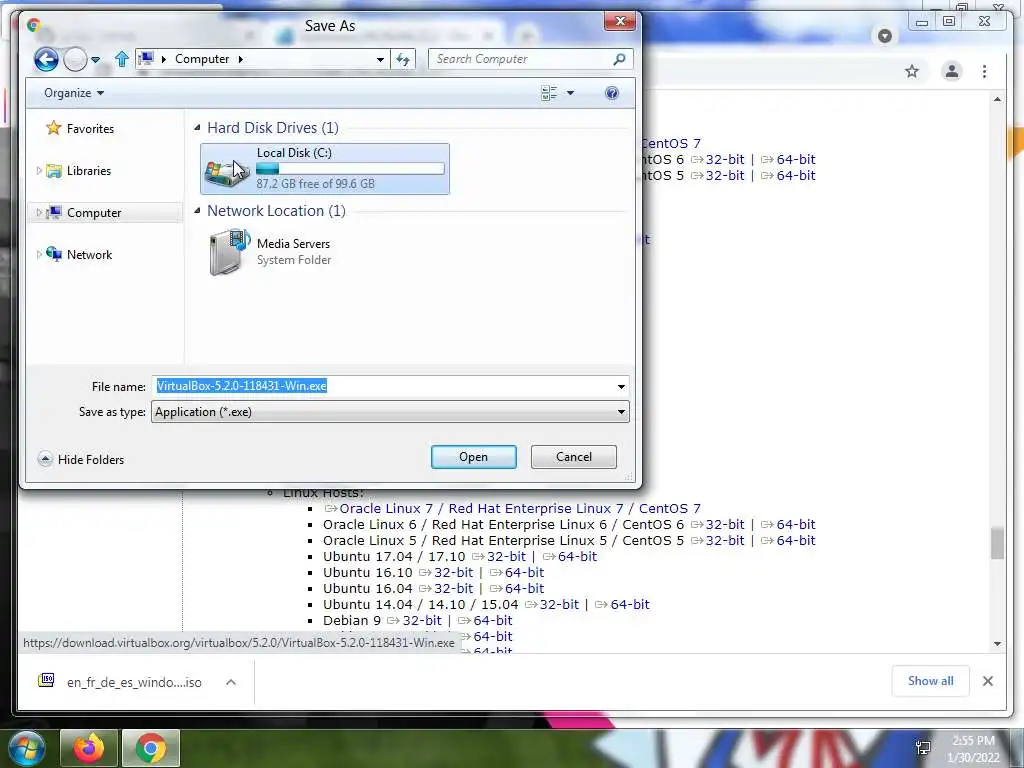The height and width of the screenshot is (768, 1024).
Task: Select Local Disk (C:) drive
Action: 325,168
